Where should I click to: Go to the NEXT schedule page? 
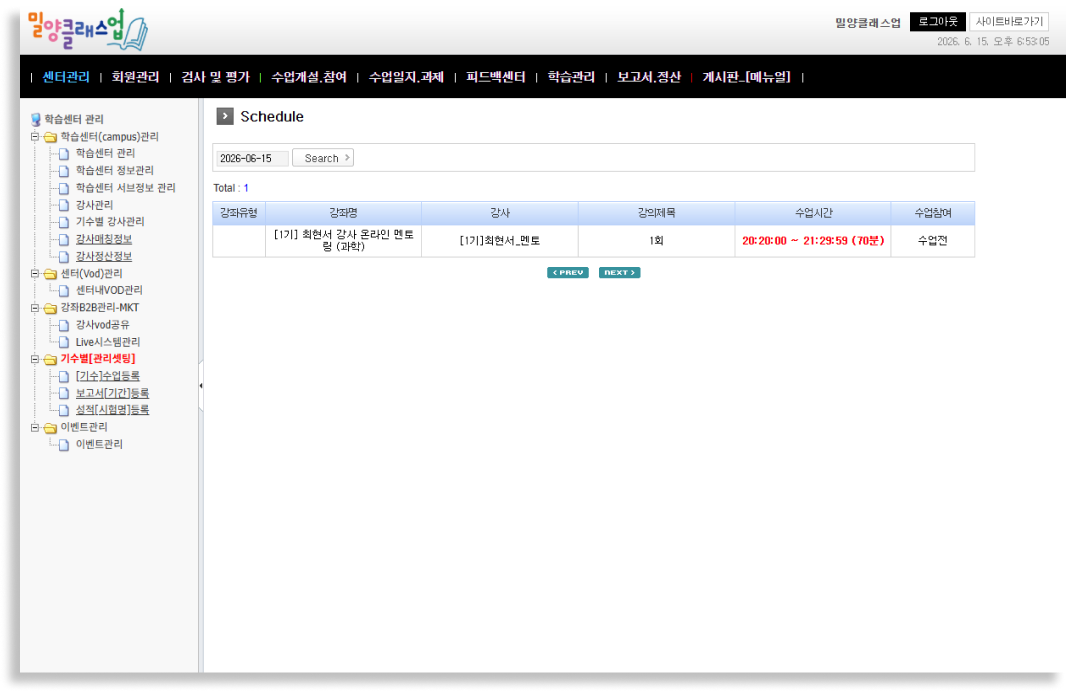619,273
